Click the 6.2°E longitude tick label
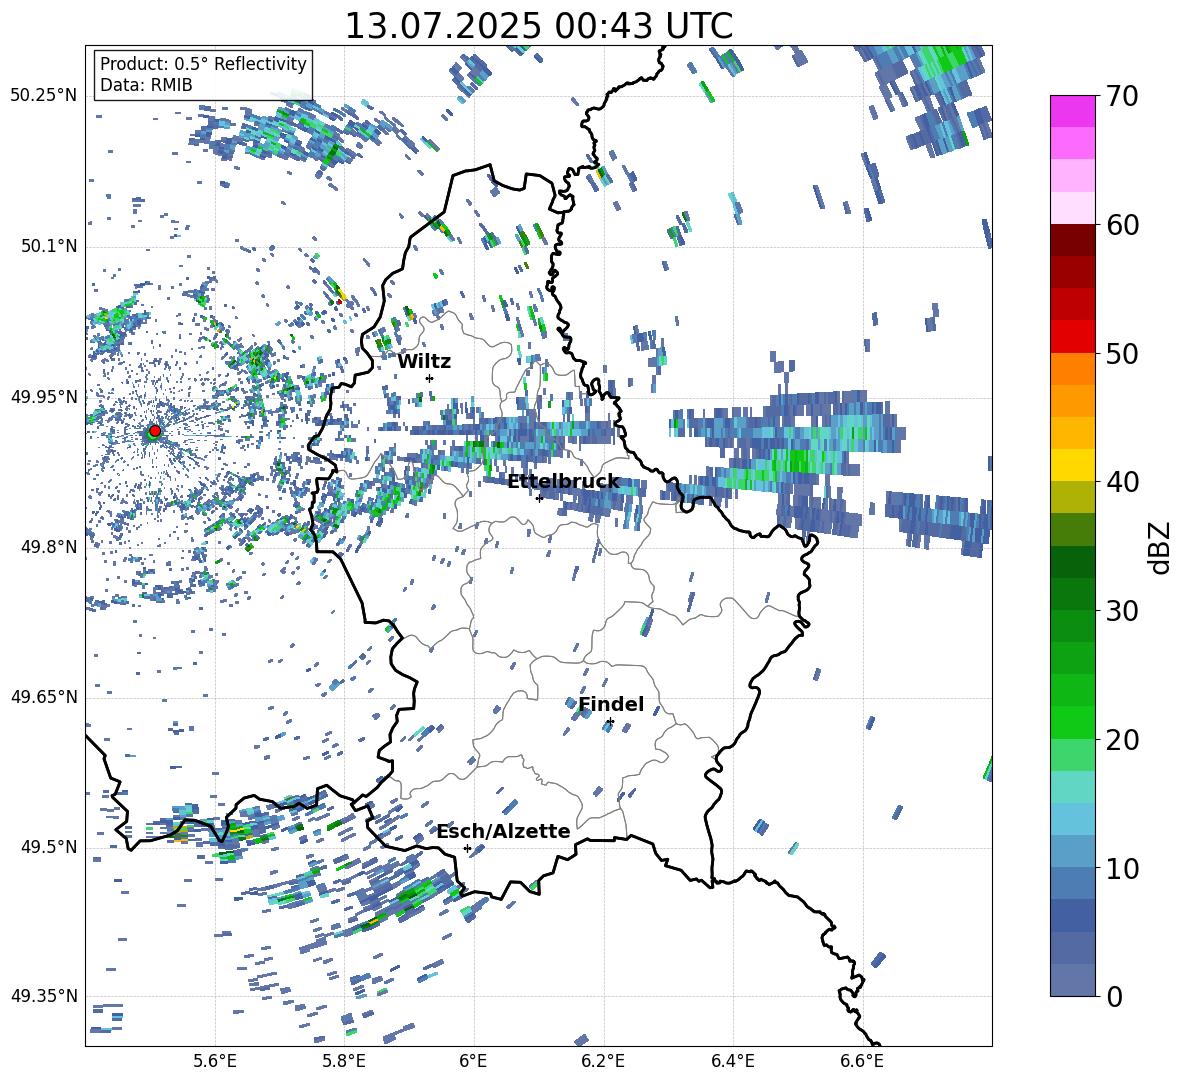The image size is (1184, 1081). (x=603, y=1061)
